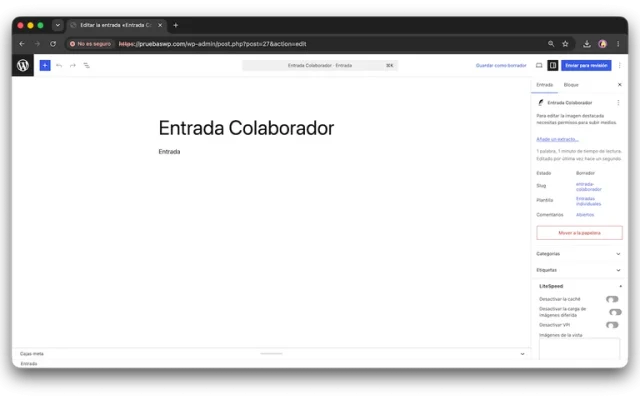The image size is (640, 400).
Task: Open editor options three-dot menu
Action: (x=620, y=65)
